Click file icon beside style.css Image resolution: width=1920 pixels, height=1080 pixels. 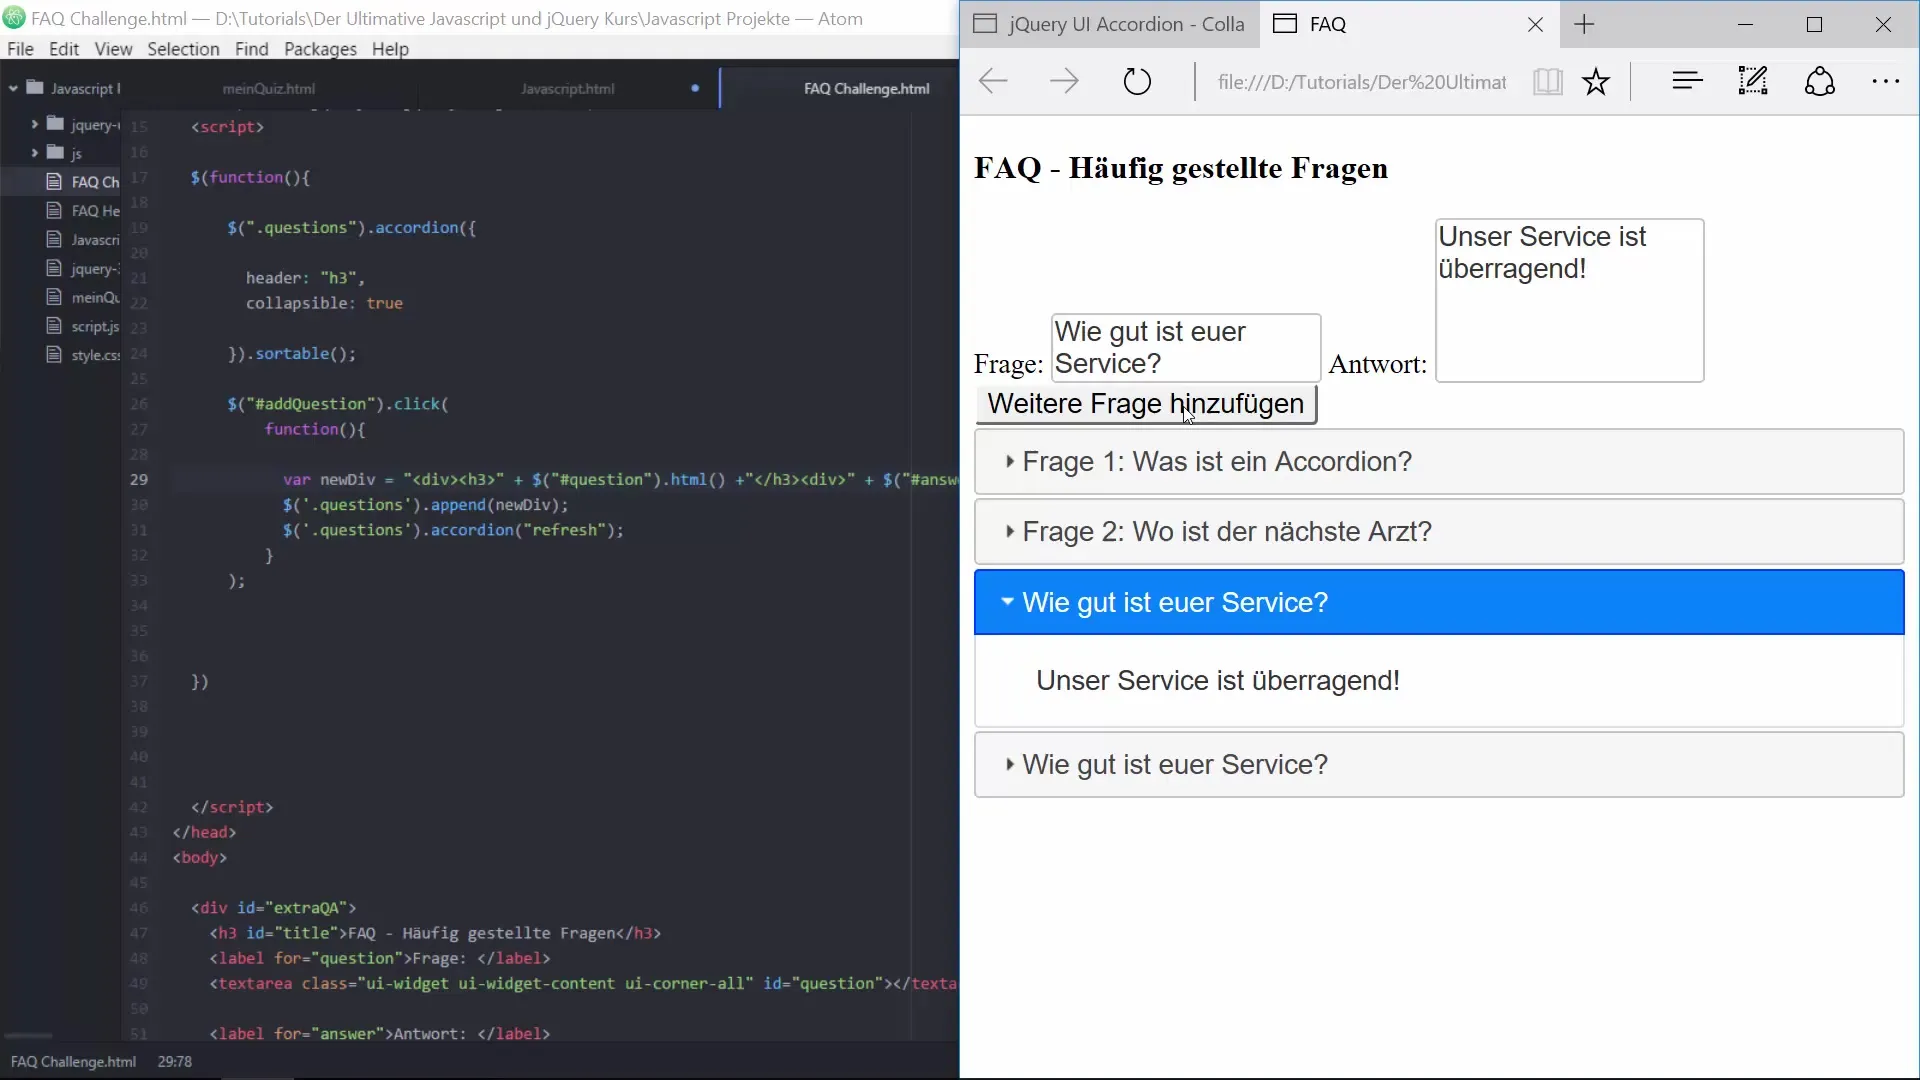point(54,355)
